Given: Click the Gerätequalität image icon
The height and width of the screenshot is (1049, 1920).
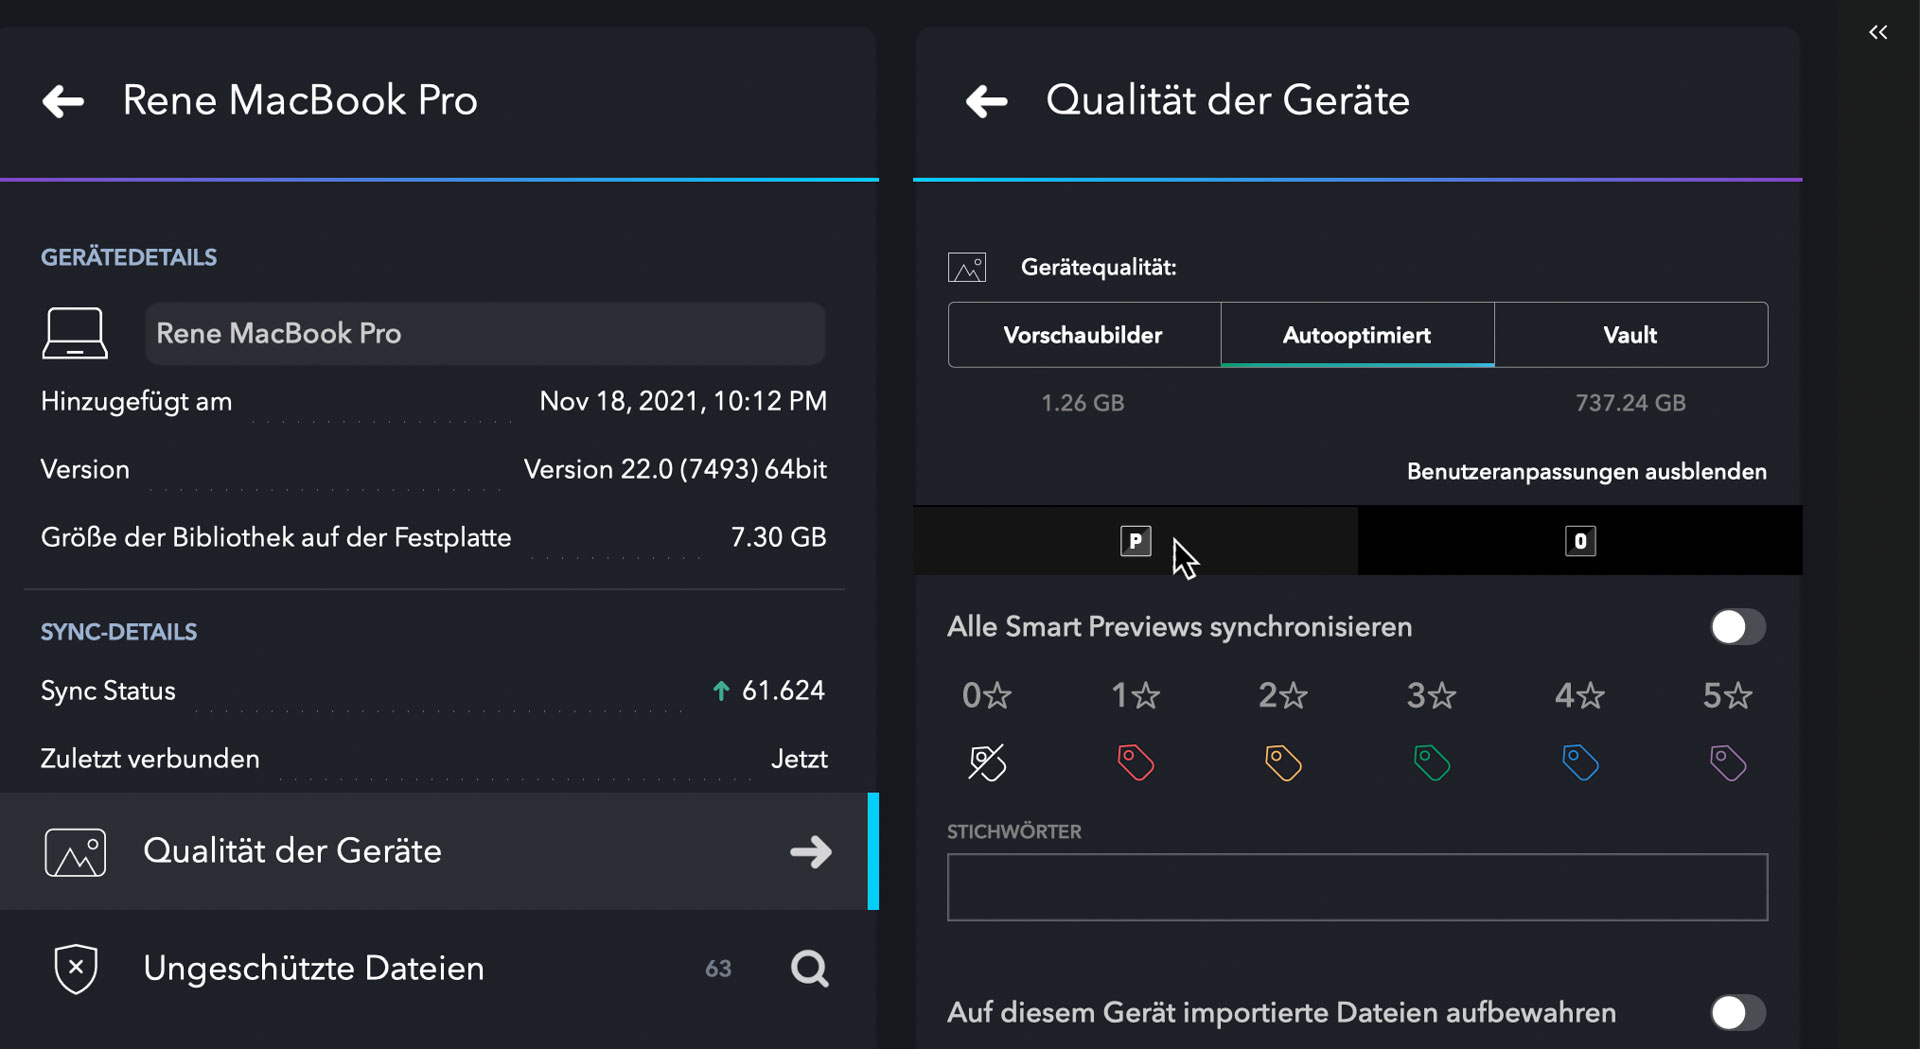Looking at the screenshot, I should [967, 267].
